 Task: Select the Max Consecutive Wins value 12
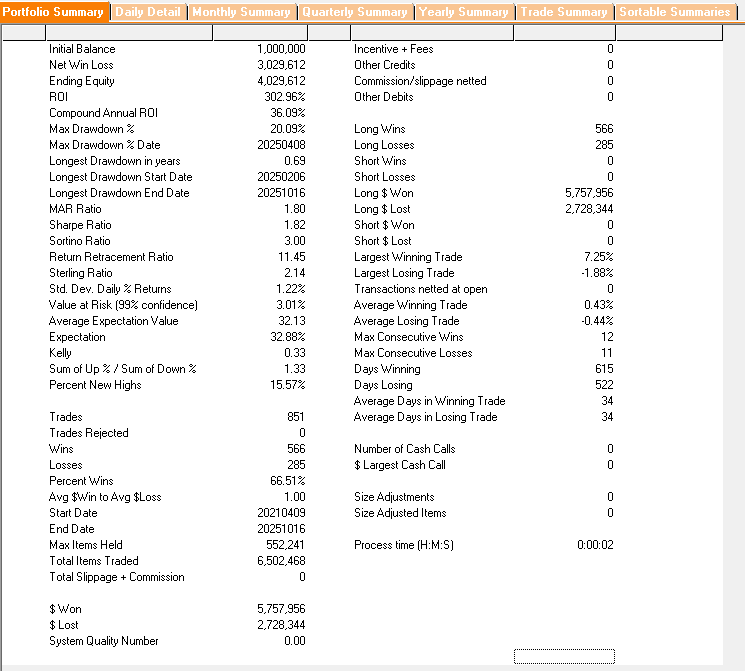click(607, 337)
